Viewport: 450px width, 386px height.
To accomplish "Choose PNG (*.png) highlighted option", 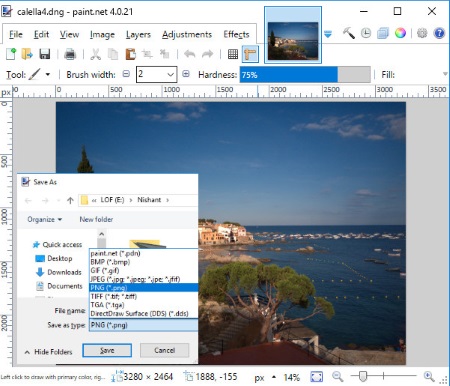I will (144, 288).
